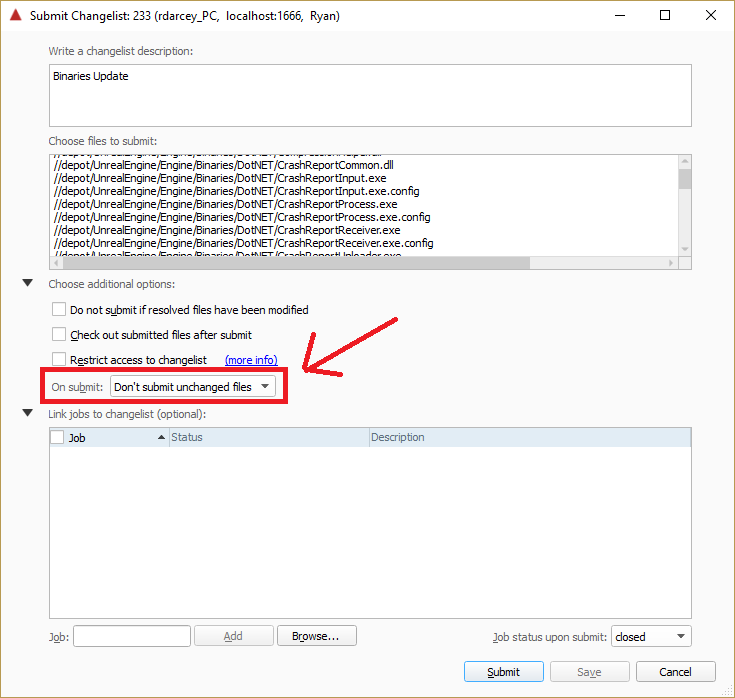The height and width of the screenshot is (698, 735).
Task: Click the Description column header
Action: pyautogui.click(x=530, y=437)
